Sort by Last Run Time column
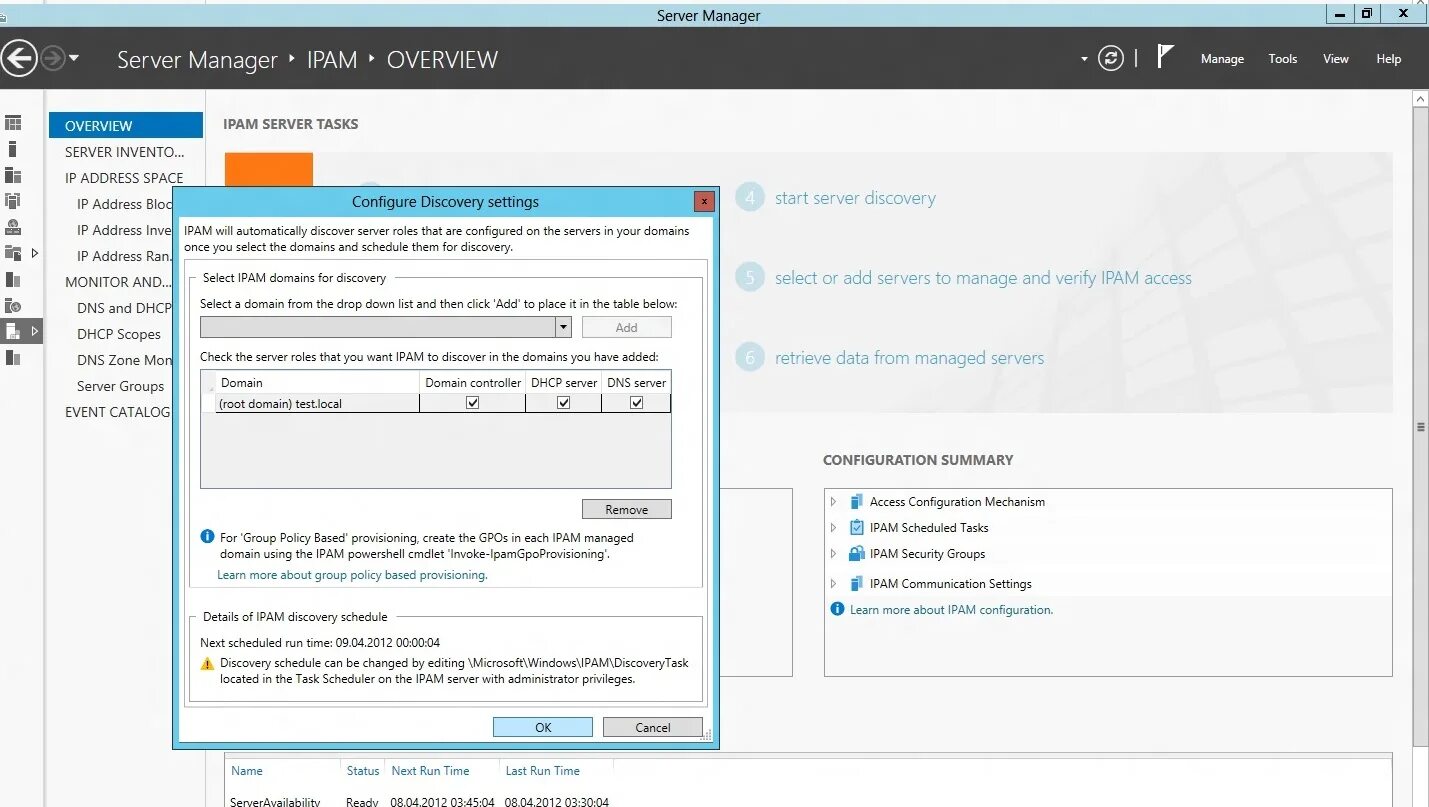This screenshot has height=807, width=1429. pyautogui.click(x=542, y=771)
